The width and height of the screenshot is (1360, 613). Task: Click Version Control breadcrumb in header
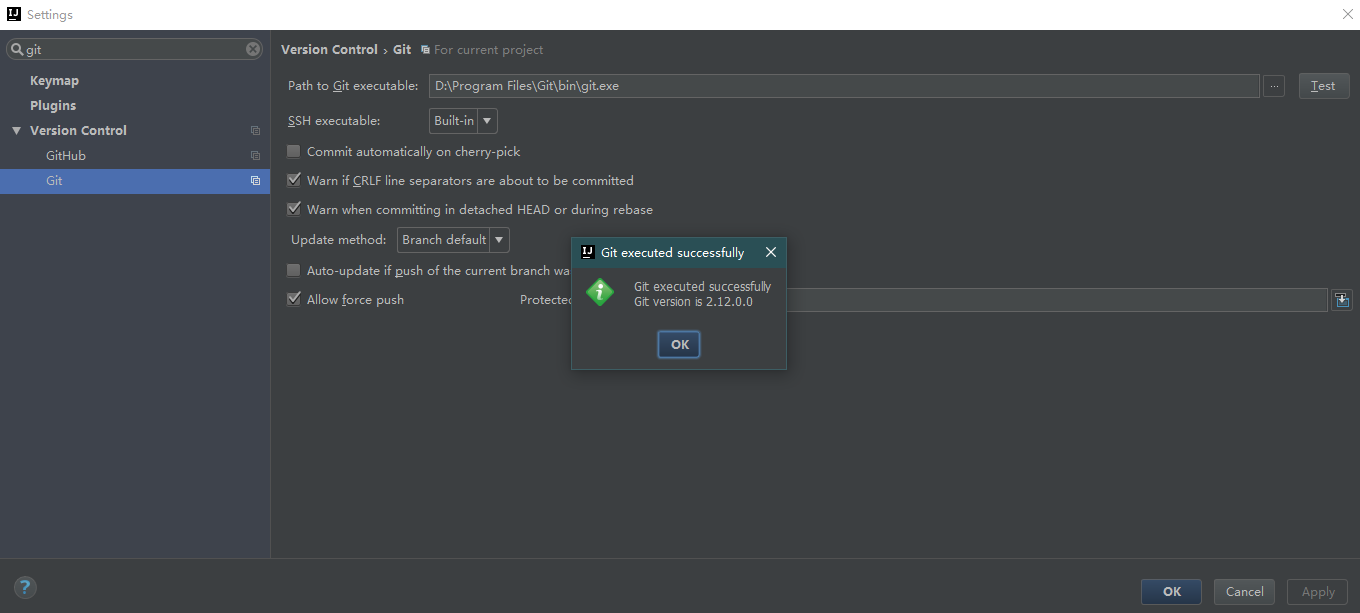329,50
